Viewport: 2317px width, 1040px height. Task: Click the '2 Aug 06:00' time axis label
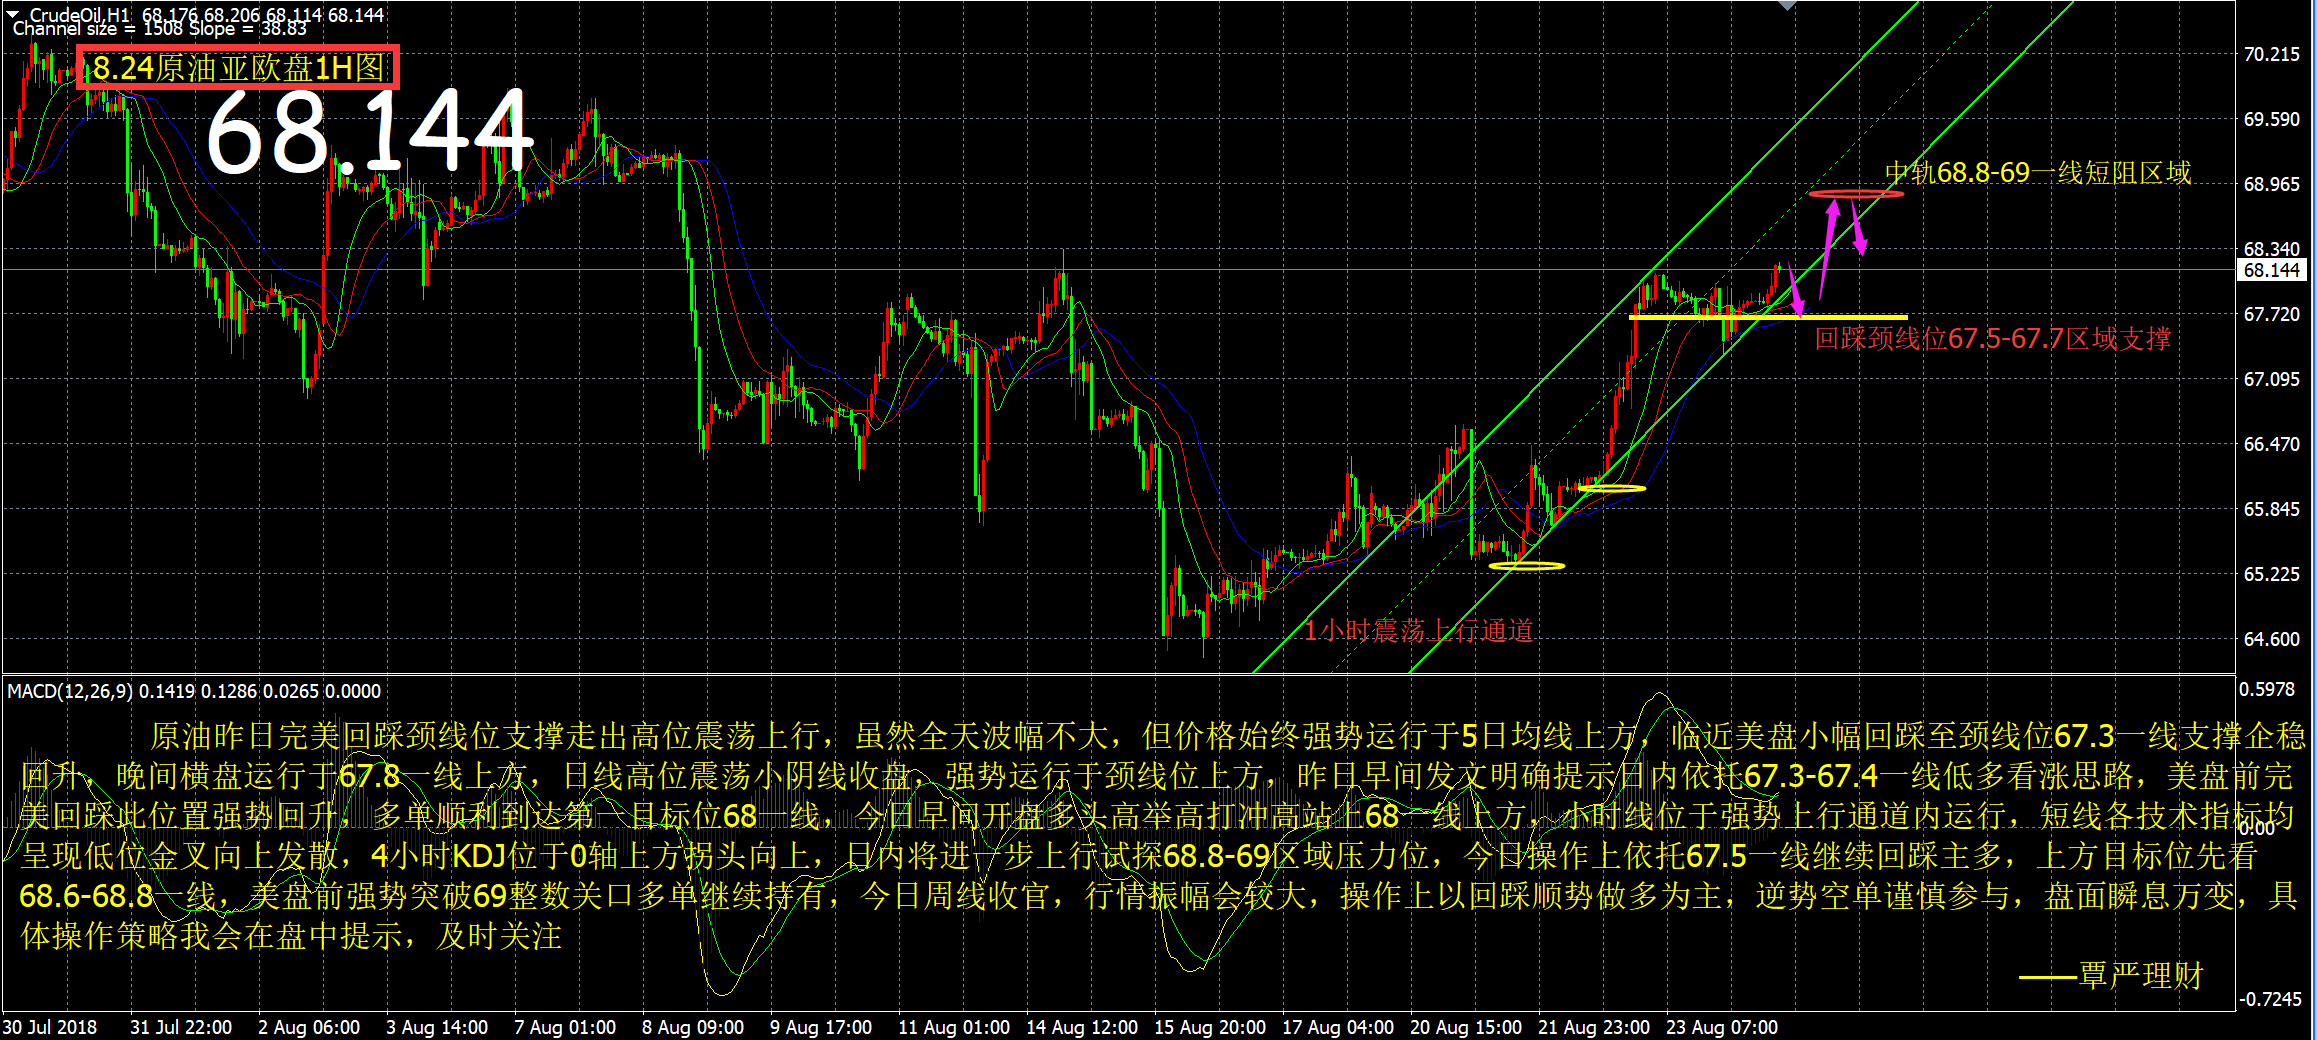click(x=309, y=1027)
